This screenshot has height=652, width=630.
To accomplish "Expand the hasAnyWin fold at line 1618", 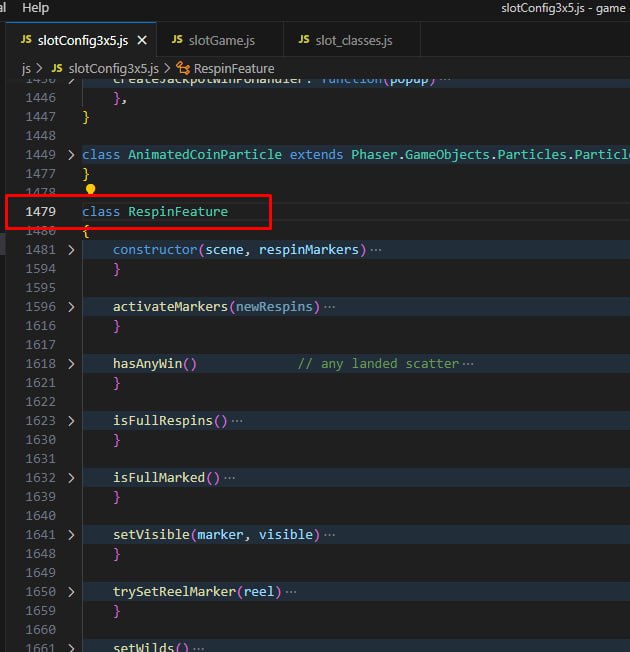I will tap(72, 364).
